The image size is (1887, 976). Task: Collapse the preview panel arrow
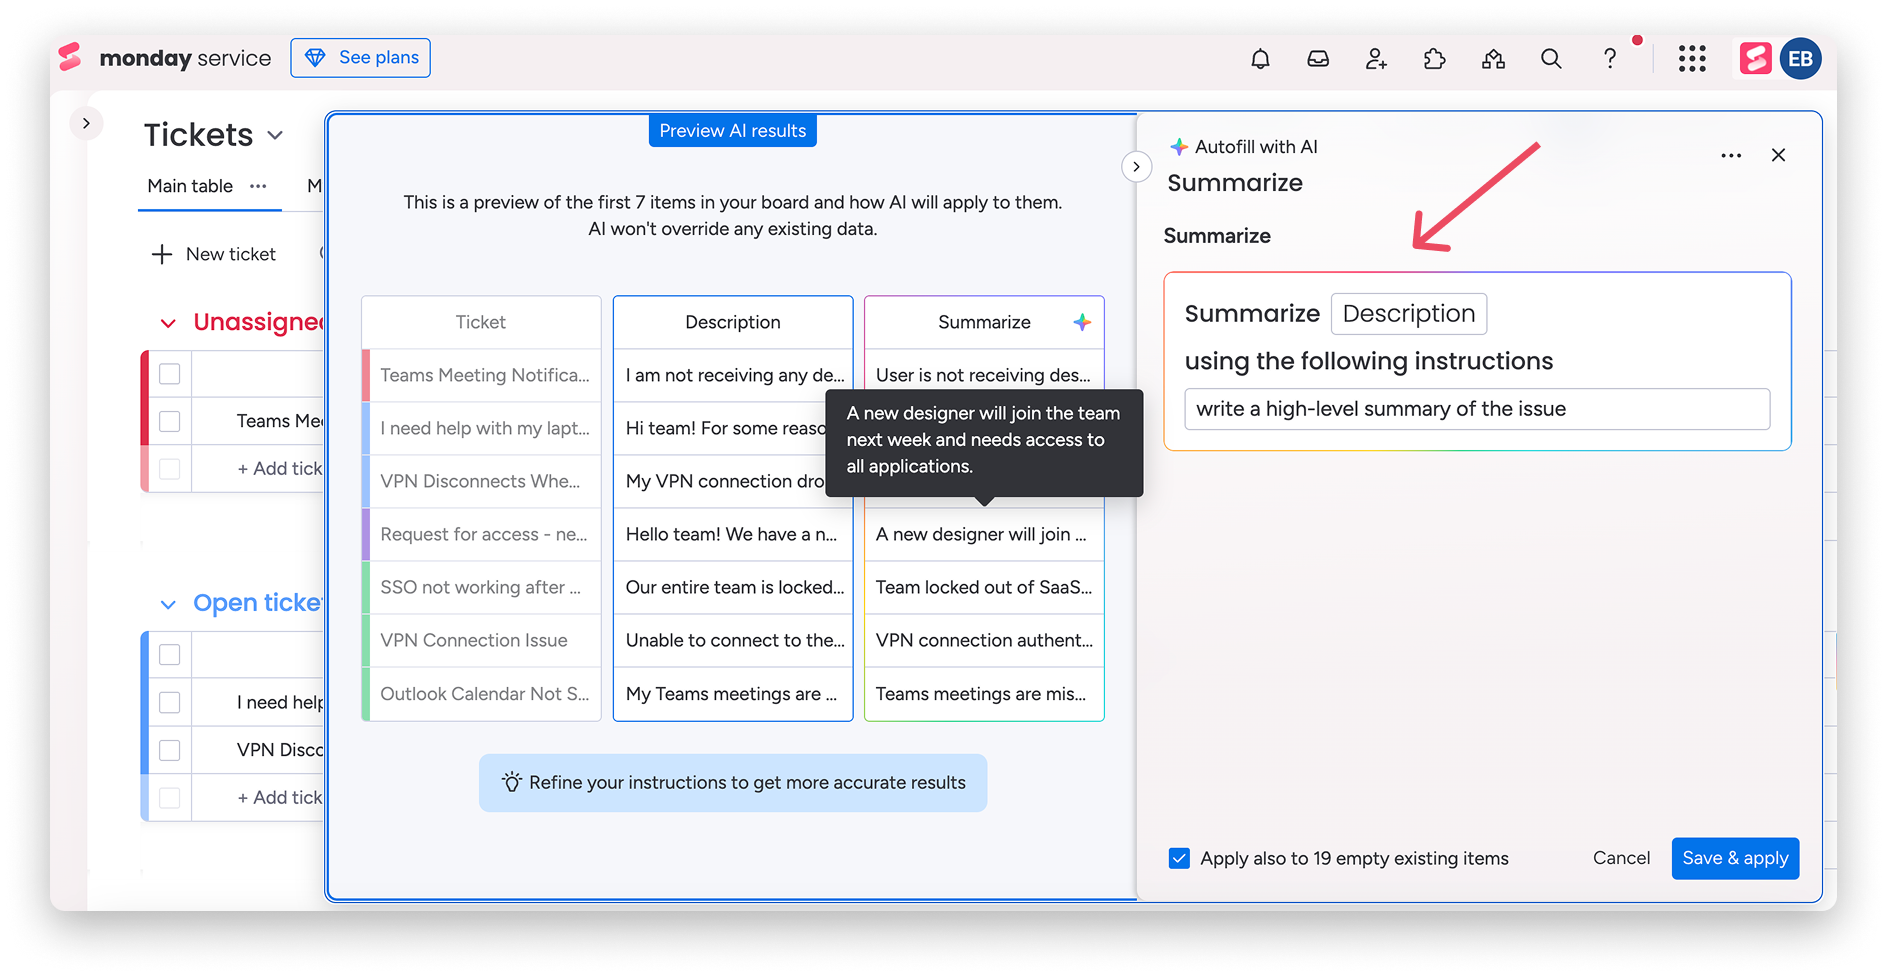pyautogui.click(x=1136, y=167)
